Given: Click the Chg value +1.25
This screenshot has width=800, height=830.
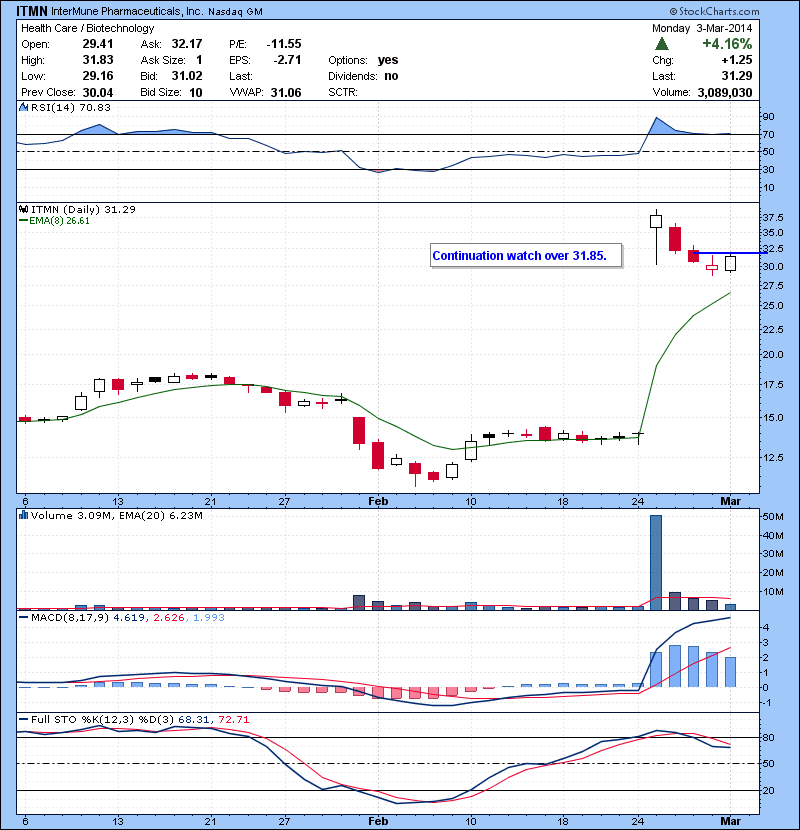Looking at the screenshot, I should tap(736, 60).
